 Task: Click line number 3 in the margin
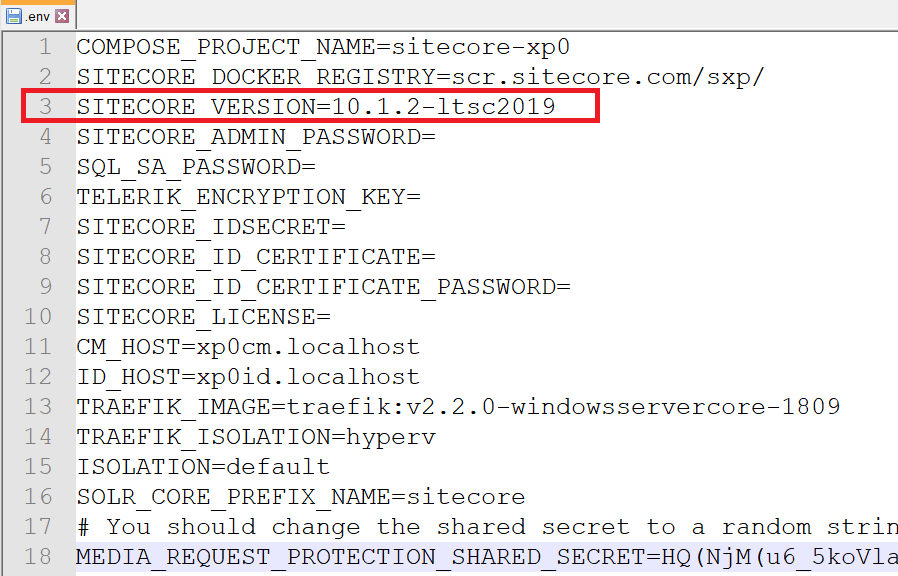44,107
